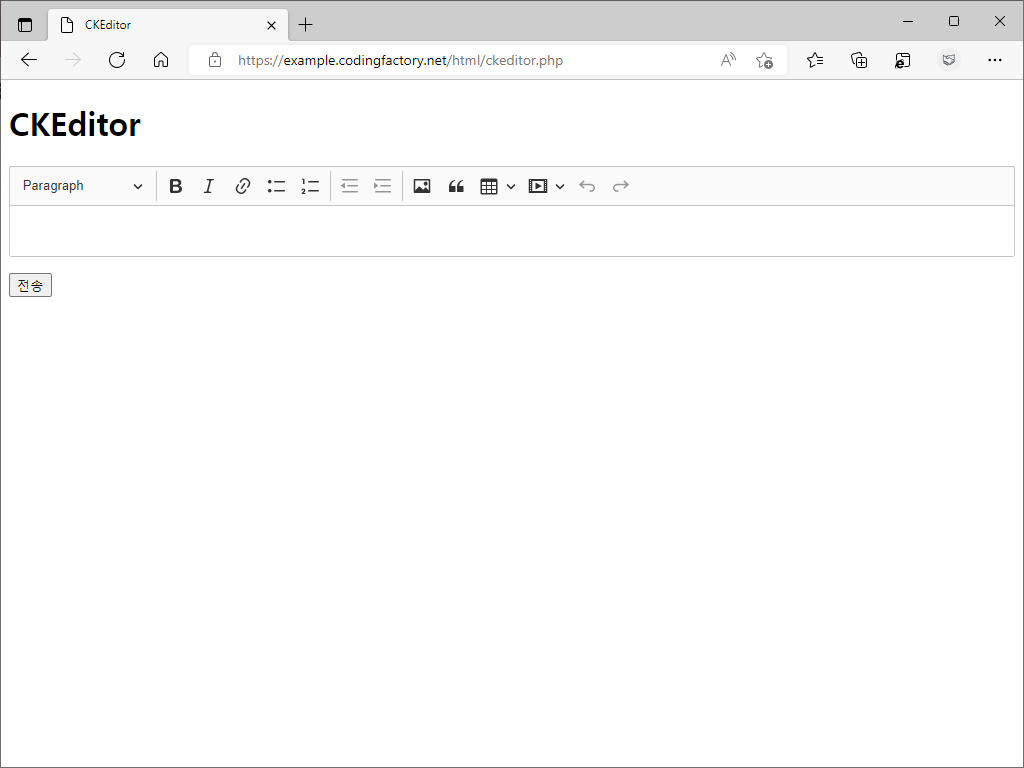Increase indent of the paragraph

click(383, 186)
